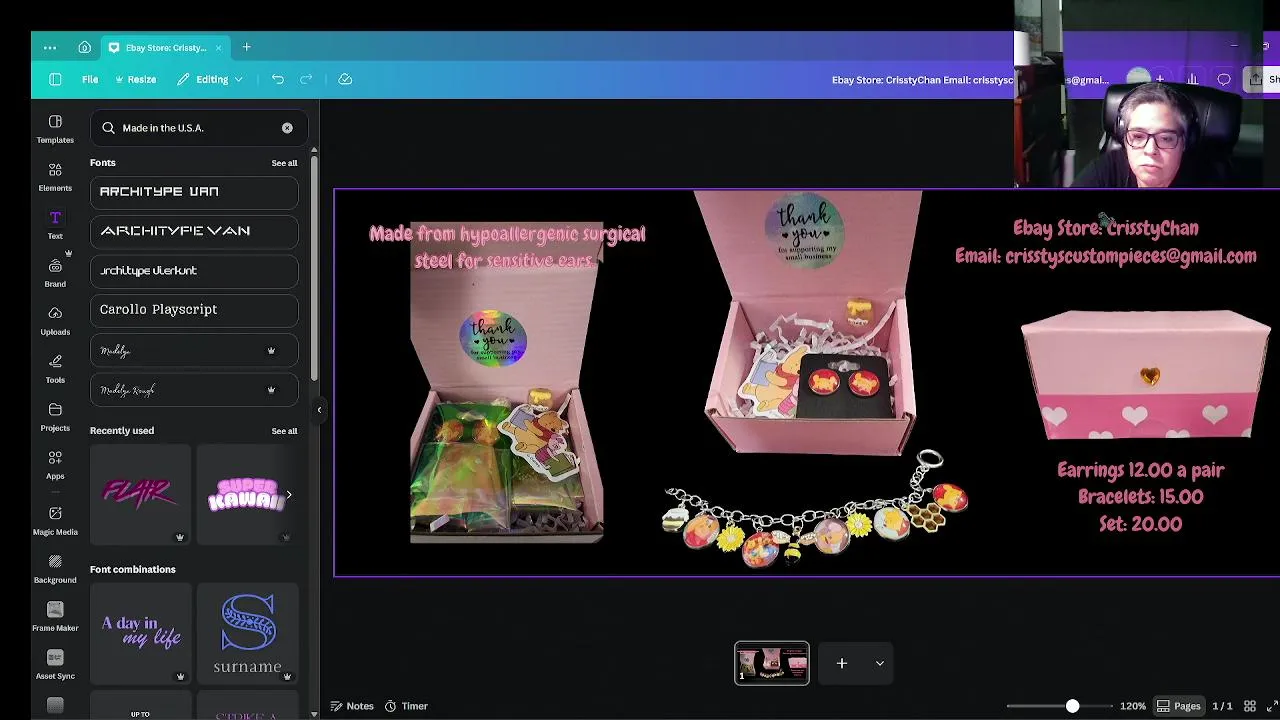Add a new page with plus button
Image resolution: width=1280 pixels, height=720 pixels.
point(842,663)
